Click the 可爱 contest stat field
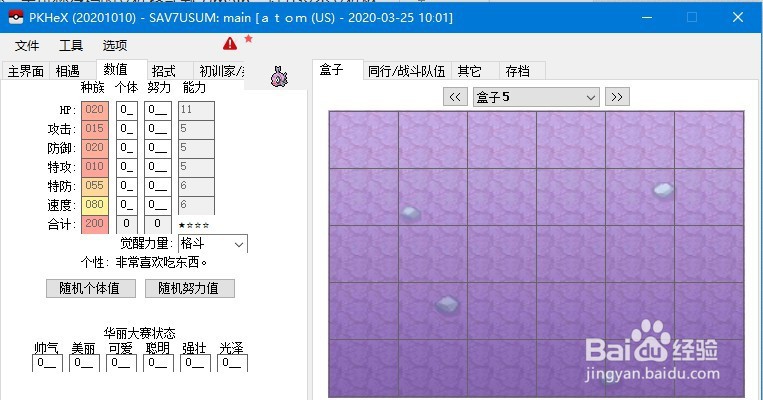Image resolution: width=763 pixels, height=400 pixels. pyautogui.click(x=121, y=363)
